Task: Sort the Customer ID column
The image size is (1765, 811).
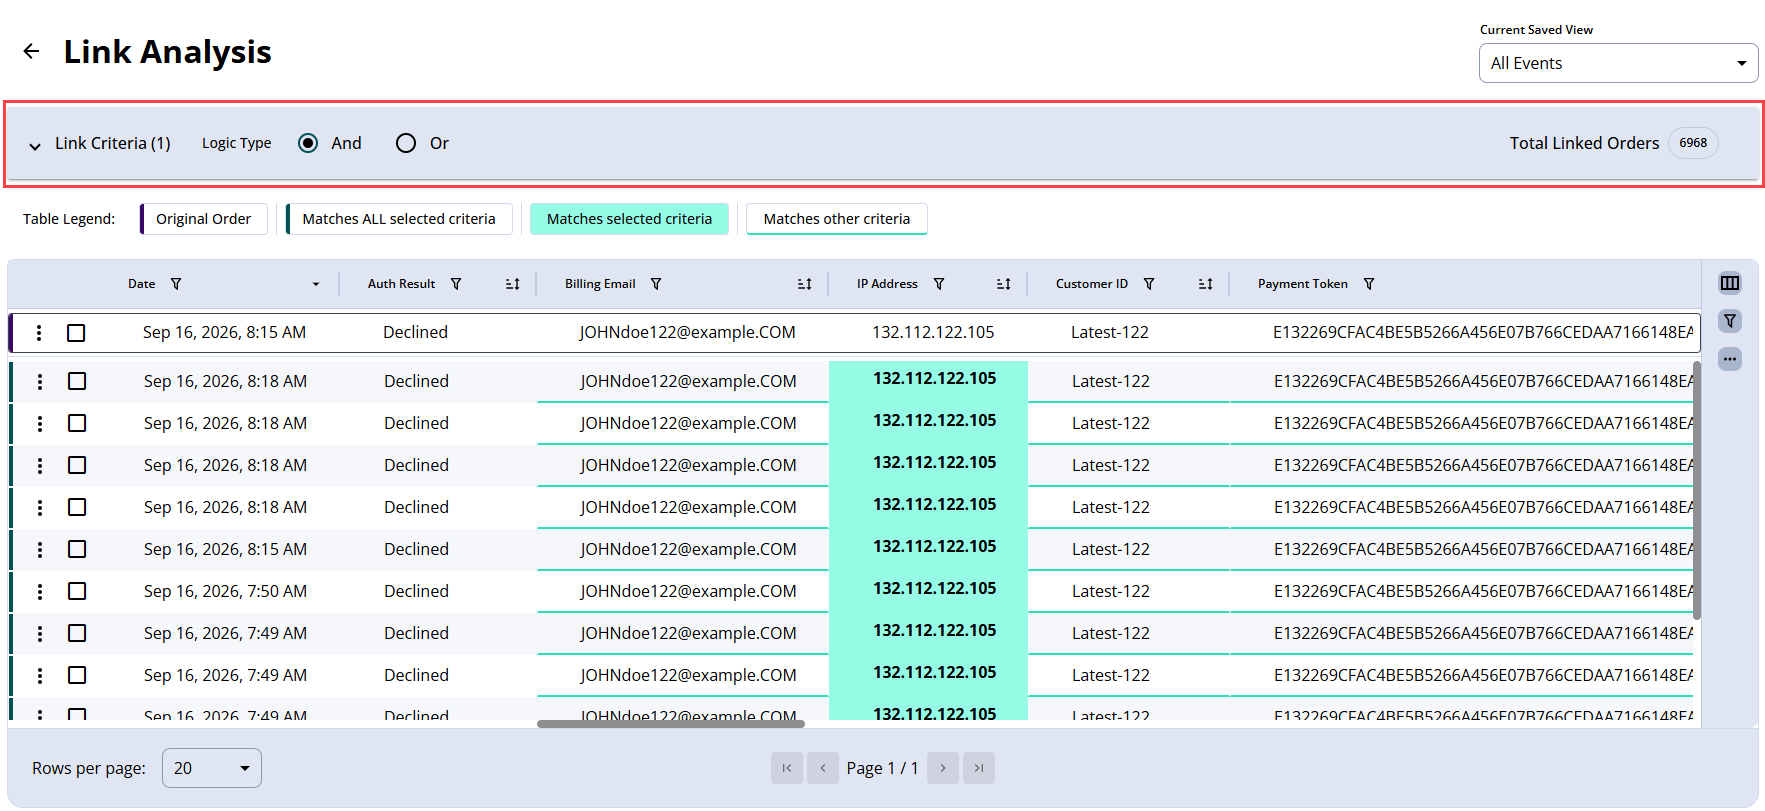Action: click(x=1206, y=284)
